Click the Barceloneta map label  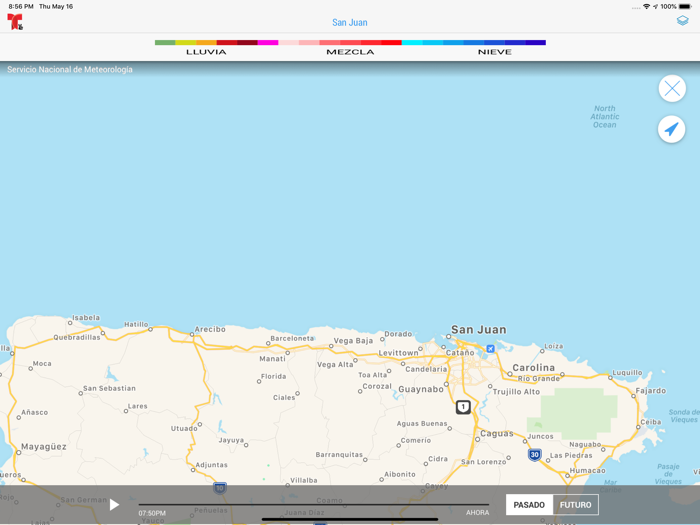292,338
